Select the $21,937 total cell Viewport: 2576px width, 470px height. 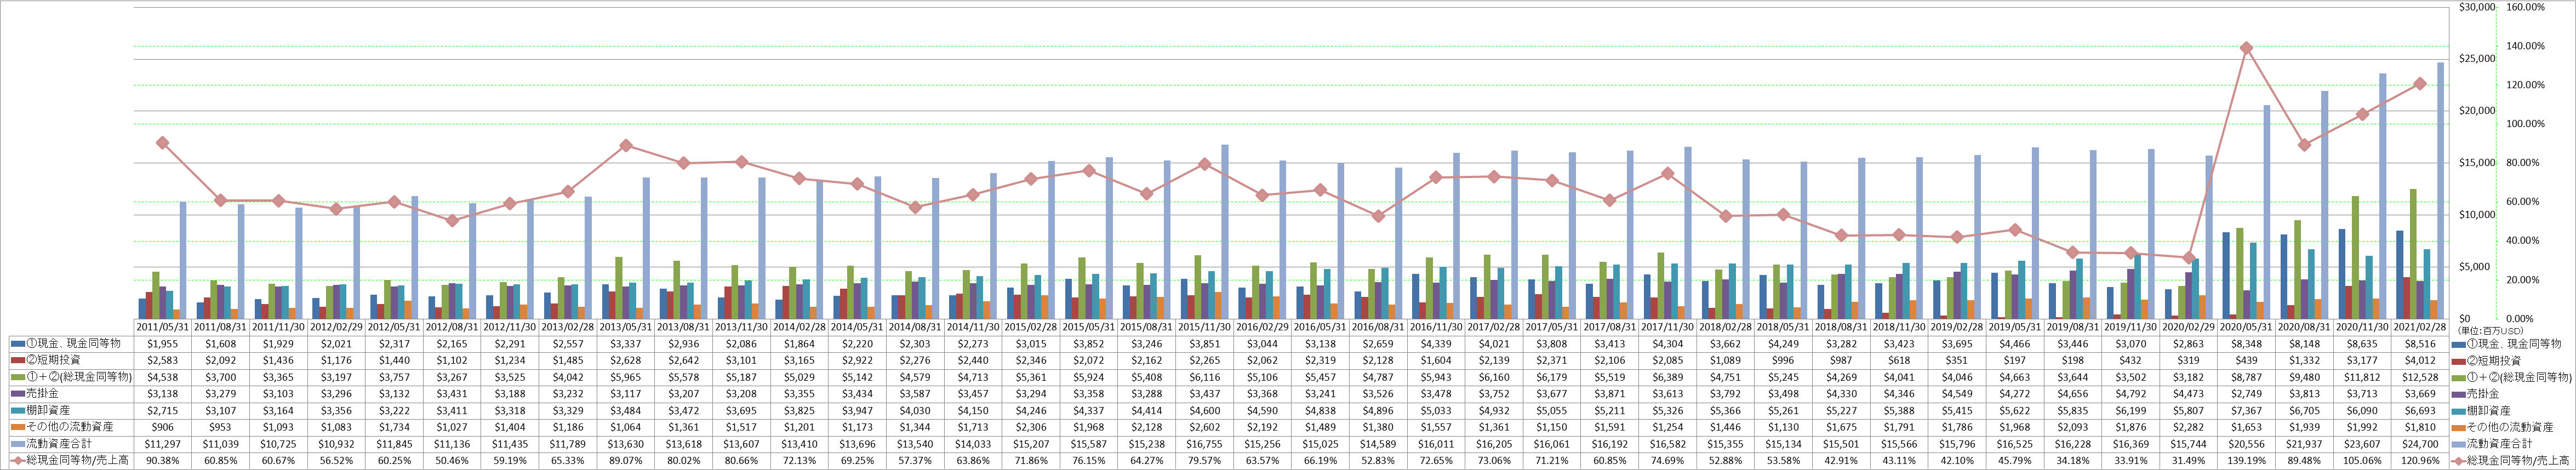(x=2305, y=444)
